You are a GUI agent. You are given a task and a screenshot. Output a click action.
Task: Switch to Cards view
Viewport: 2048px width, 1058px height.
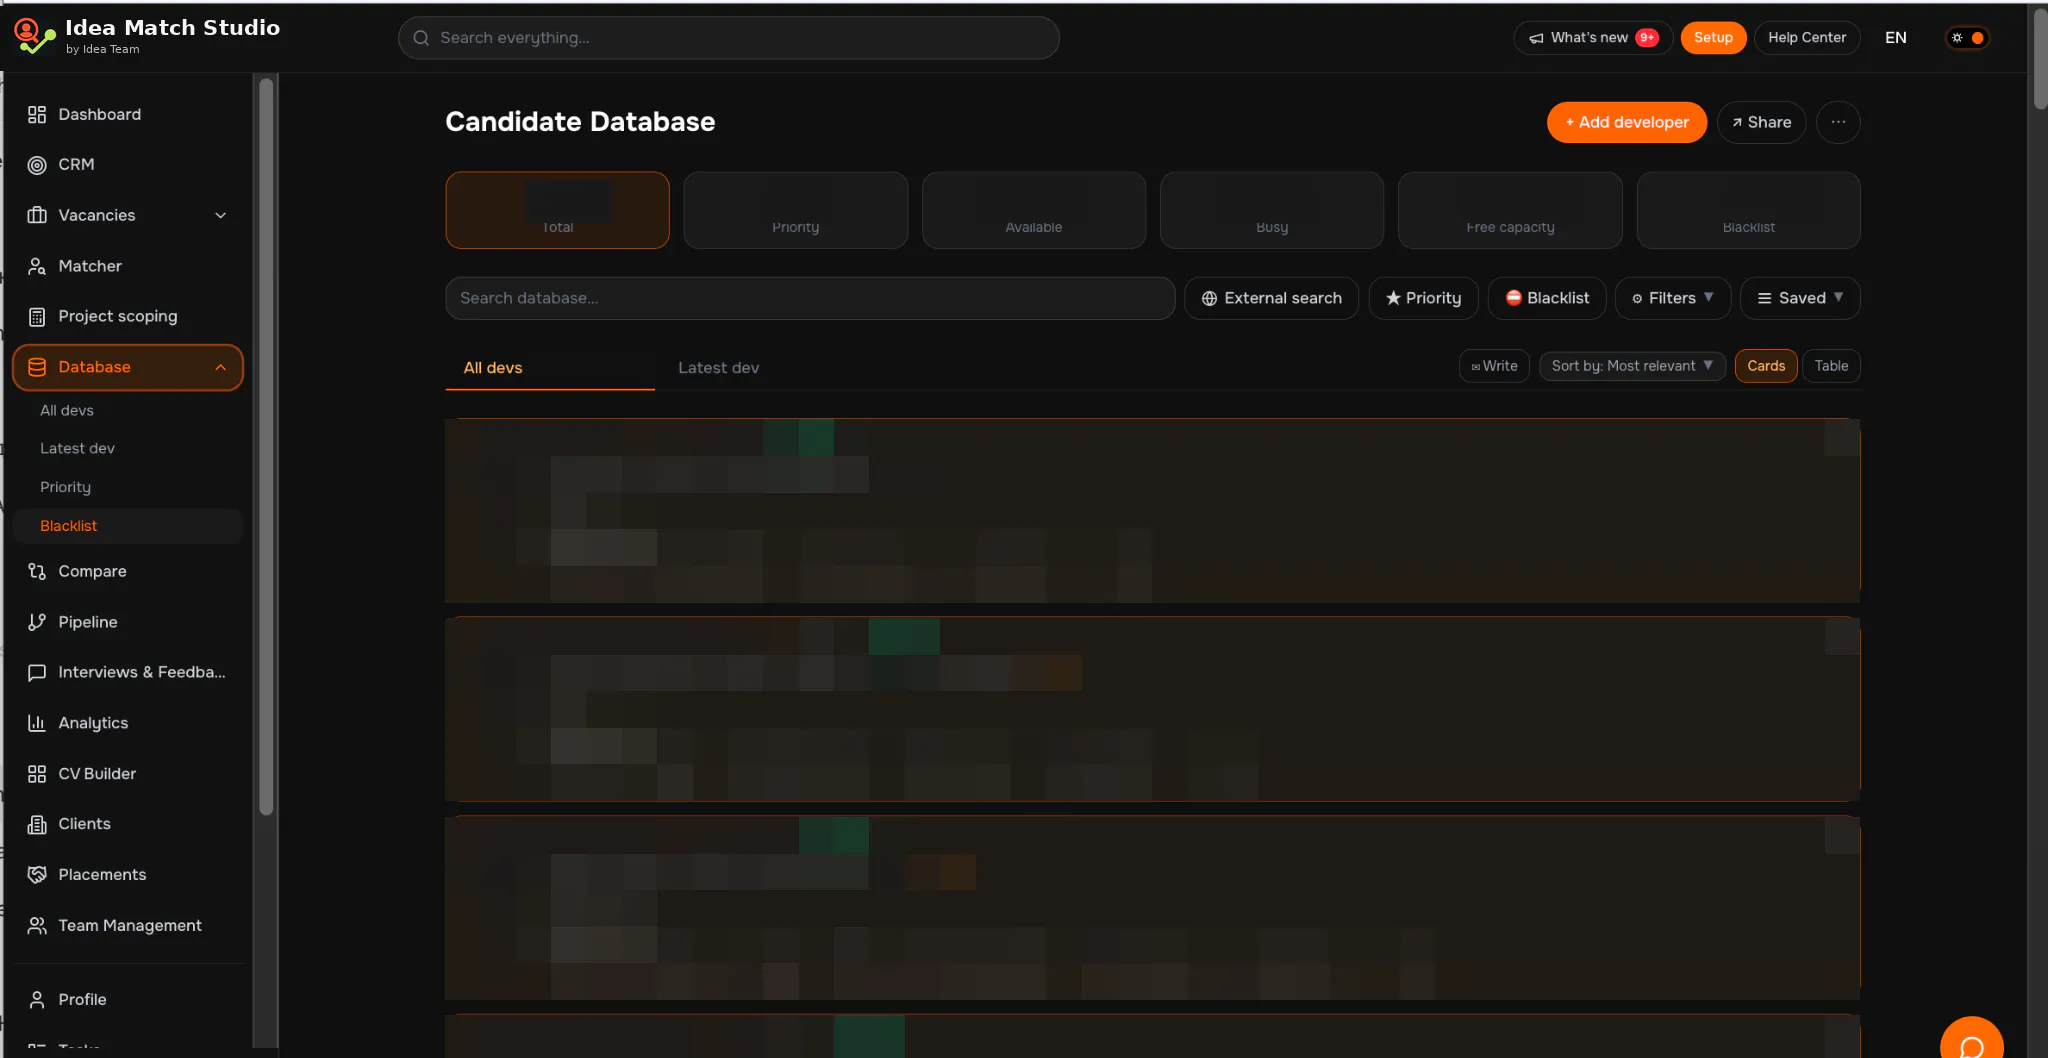click(1766, 366)
